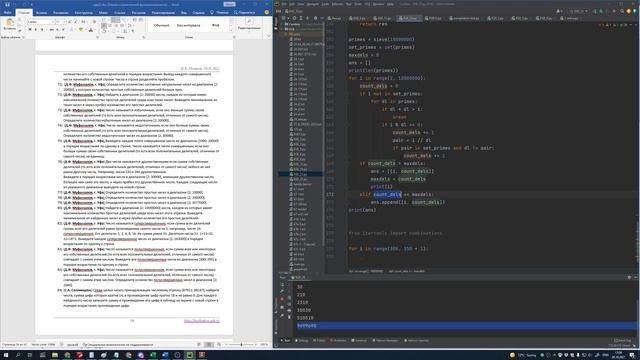The width and height of the screenshot is (640, 360).
Task: Open Event Log in PyCharm status bar
Action: coord(622,340)
